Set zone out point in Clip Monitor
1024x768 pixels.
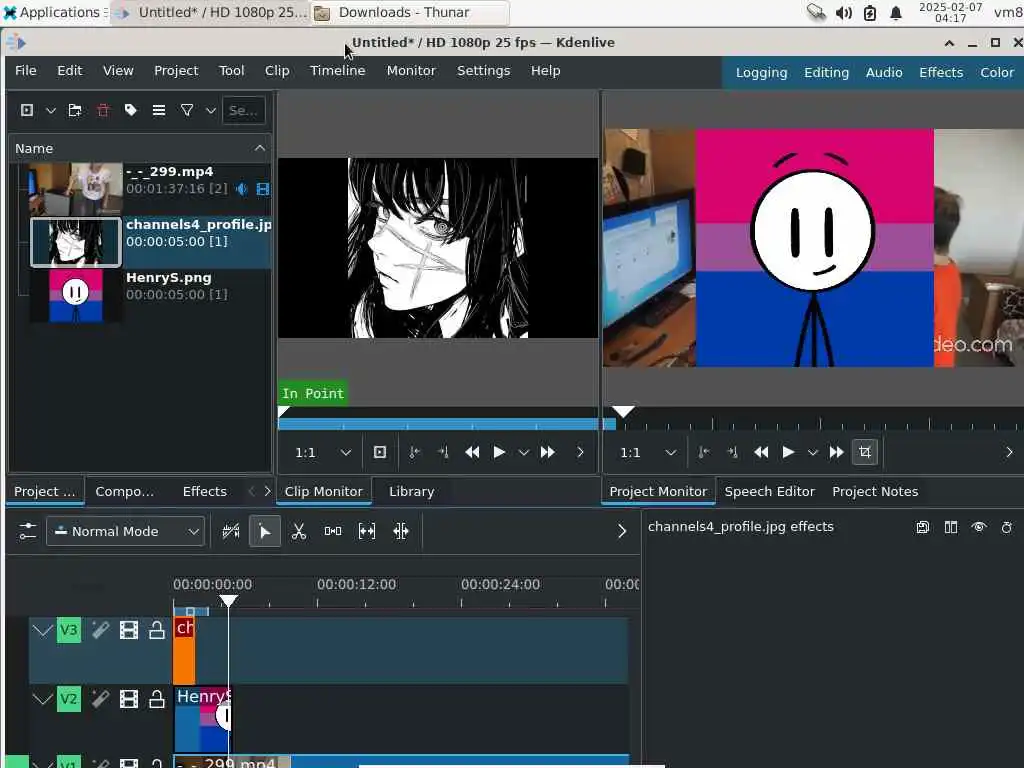coord(443,452)
